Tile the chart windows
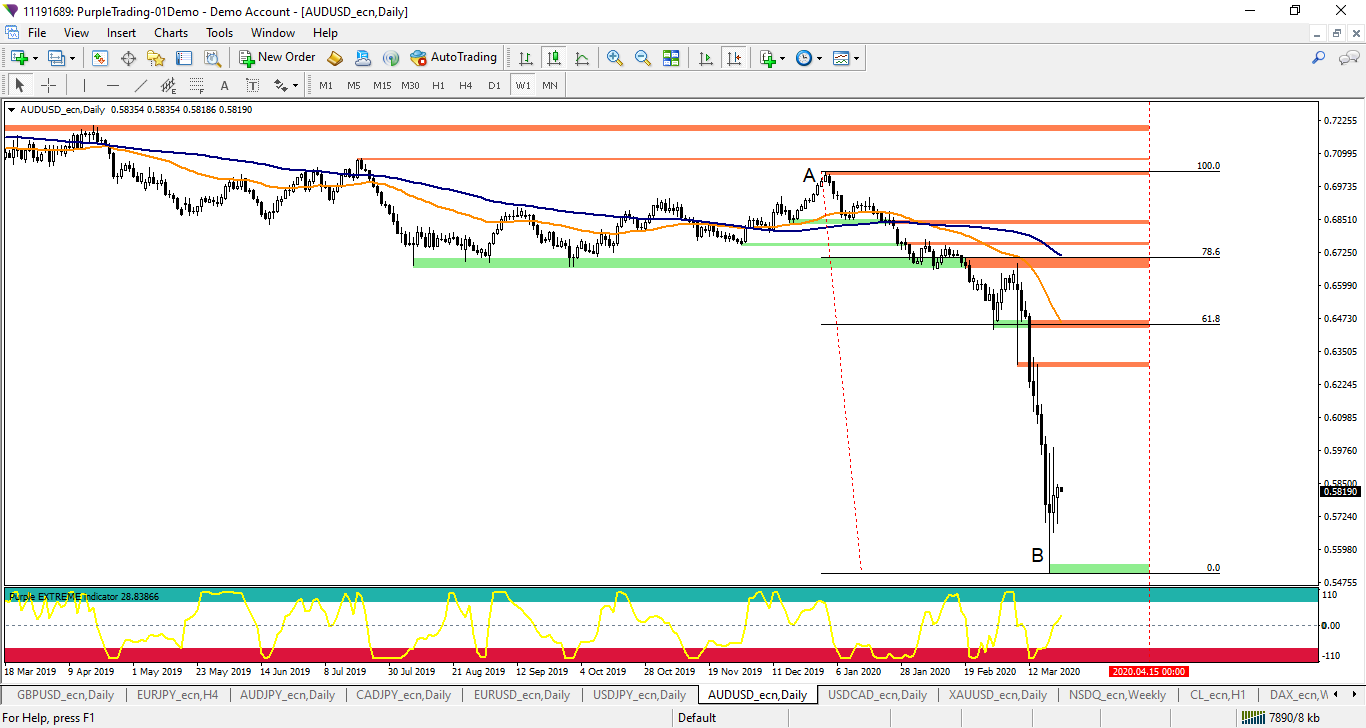 click(x=671, y=58)
